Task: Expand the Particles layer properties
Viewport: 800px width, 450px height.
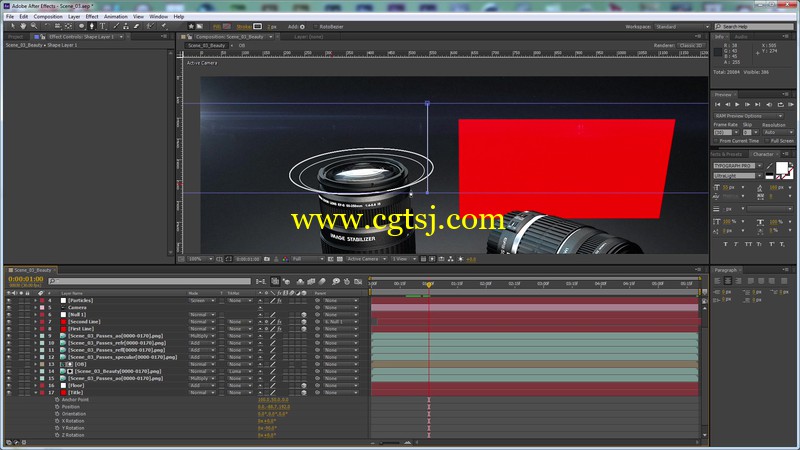Action: pos(36,301)
